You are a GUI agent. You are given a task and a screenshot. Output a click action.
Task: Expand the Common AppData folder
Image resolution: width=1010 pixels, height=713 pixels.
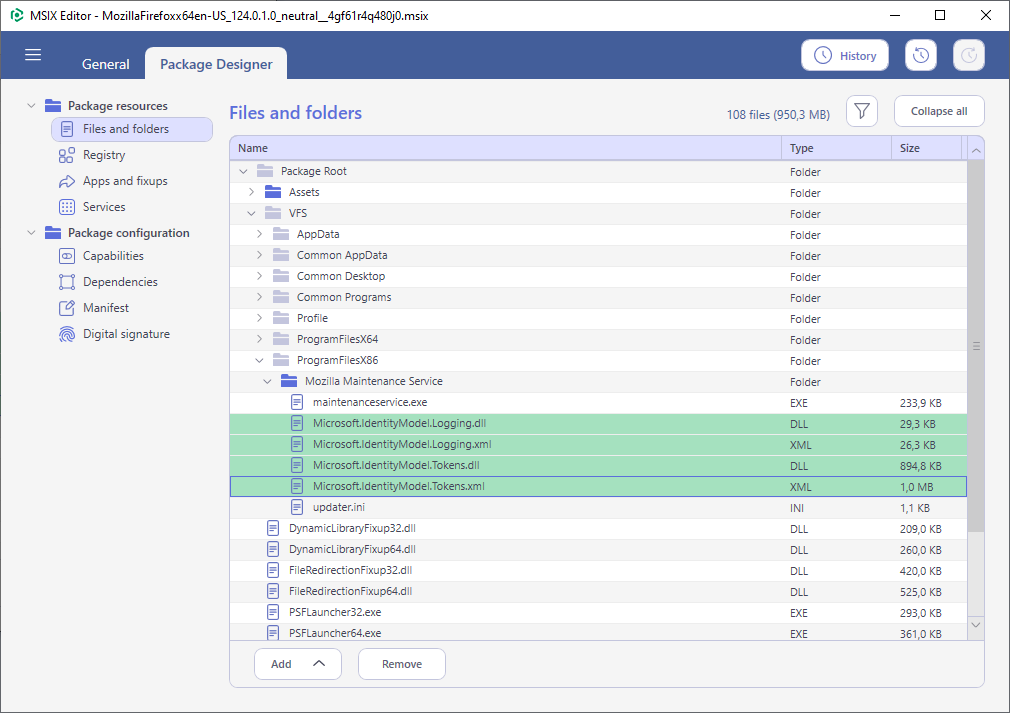coord(259,255)
